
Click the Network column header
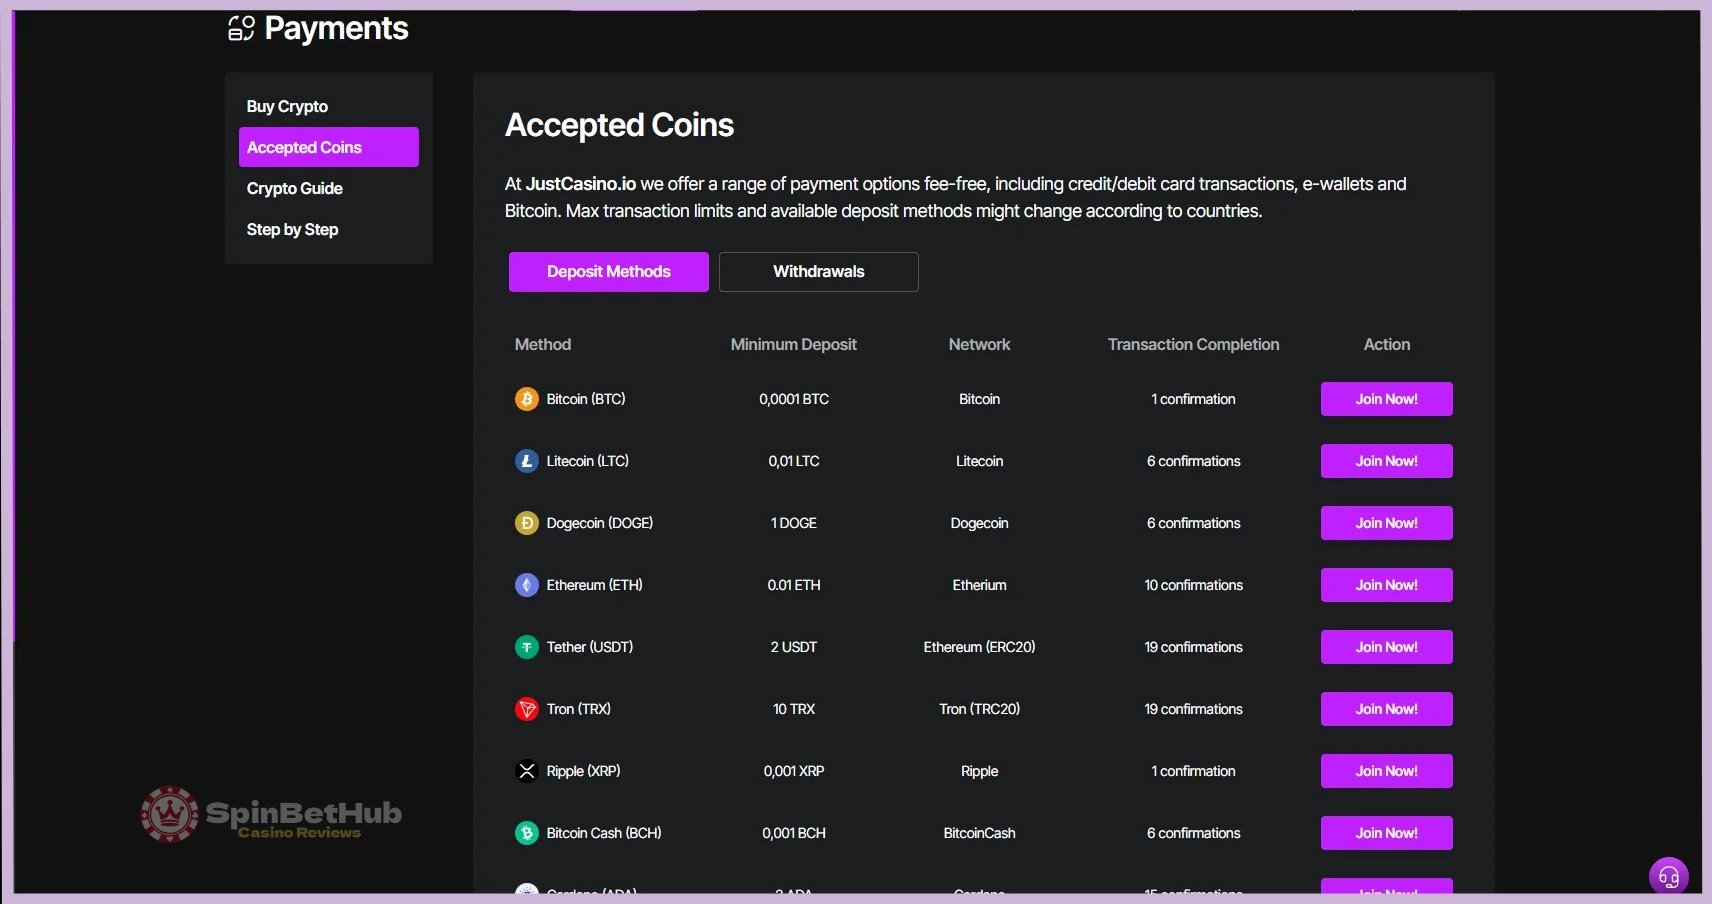[x=980, y=344]
